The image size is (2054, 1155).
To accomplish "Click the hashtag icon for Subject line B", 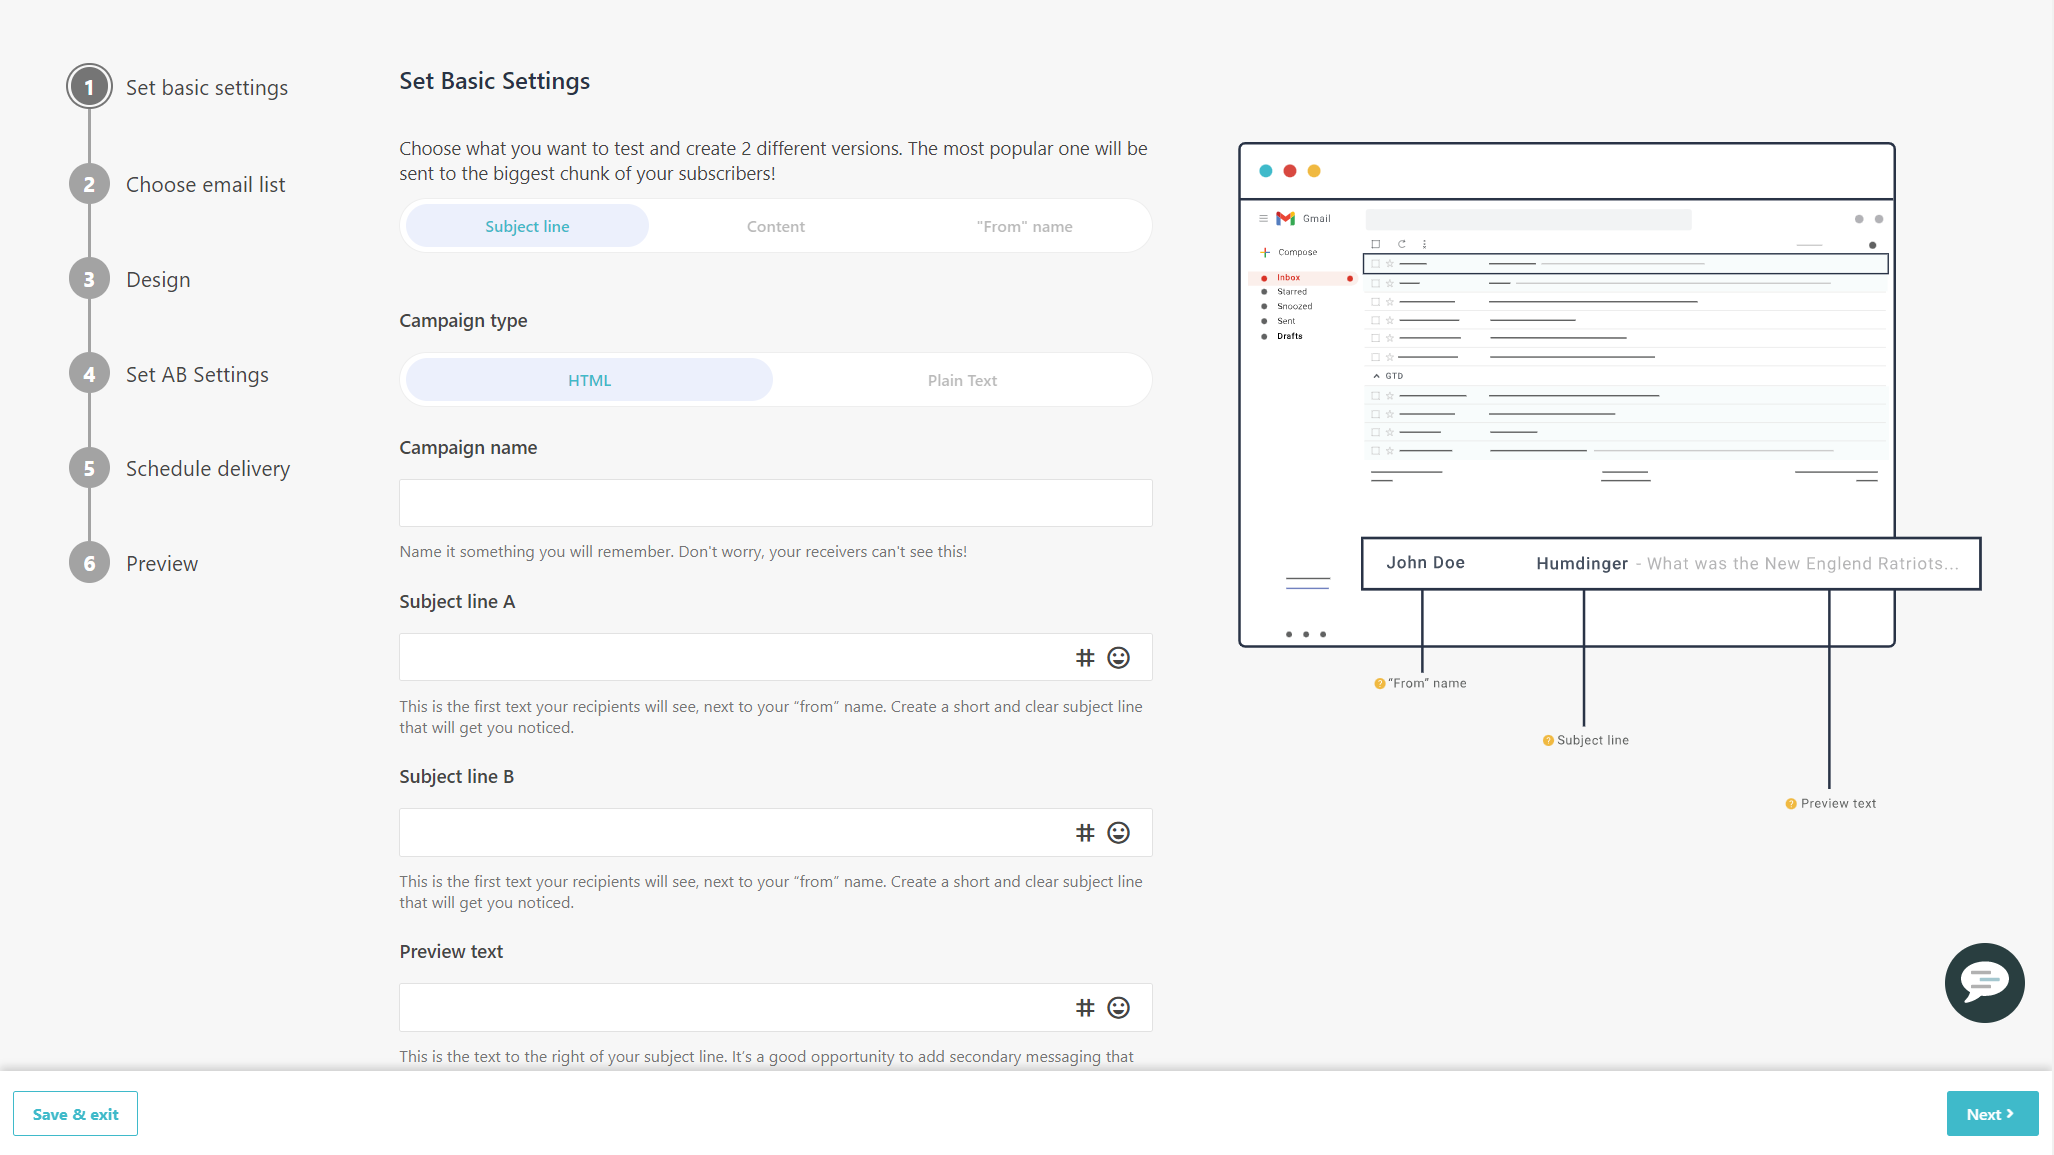I will tap(1084, 832).
